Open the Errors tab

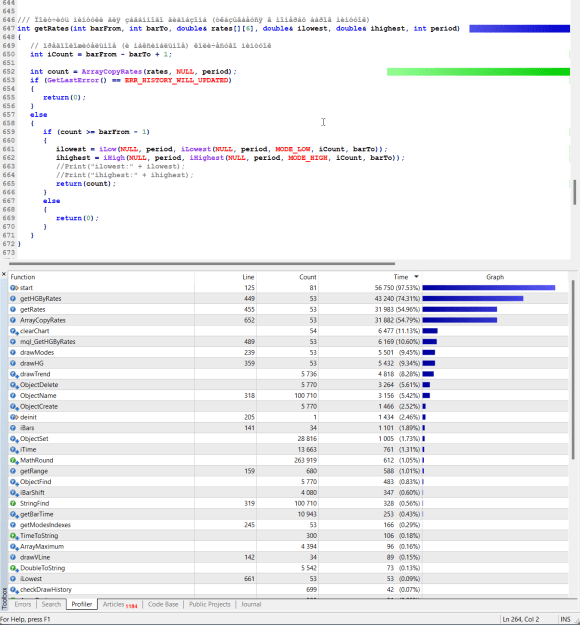pyautogui.click(x=23, y=604)
